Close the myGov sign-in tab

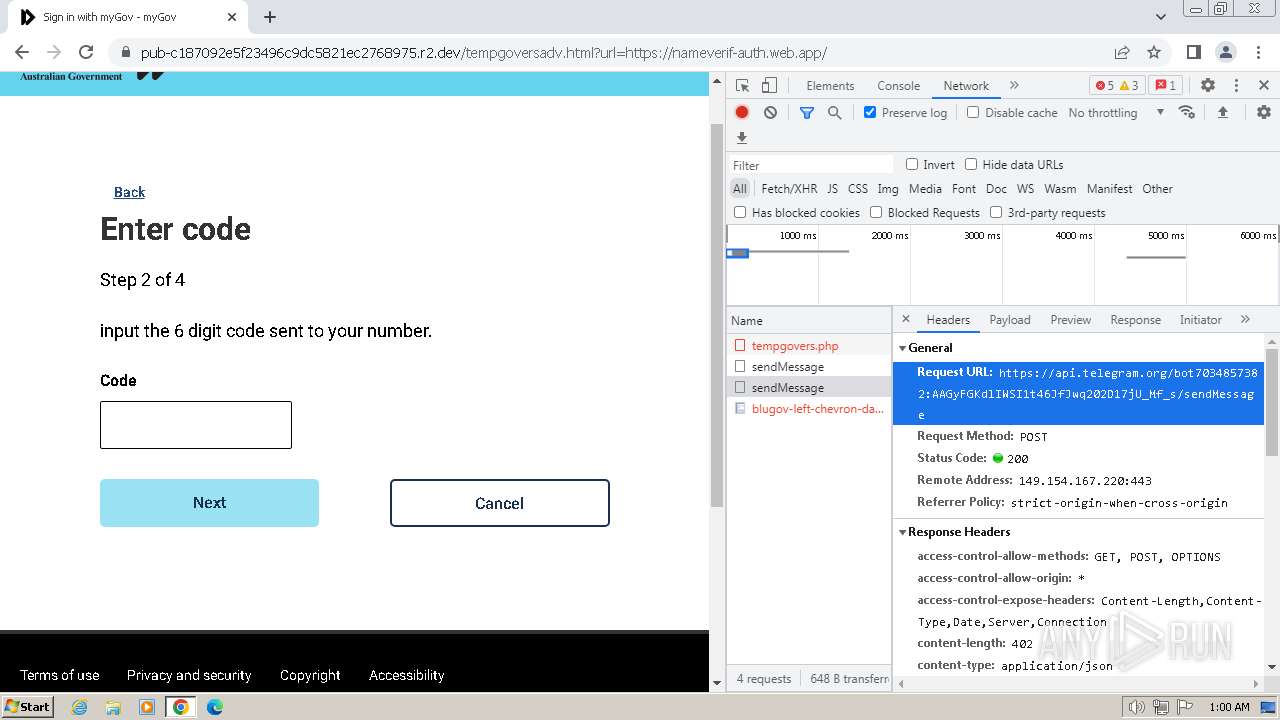coord(232,17)
